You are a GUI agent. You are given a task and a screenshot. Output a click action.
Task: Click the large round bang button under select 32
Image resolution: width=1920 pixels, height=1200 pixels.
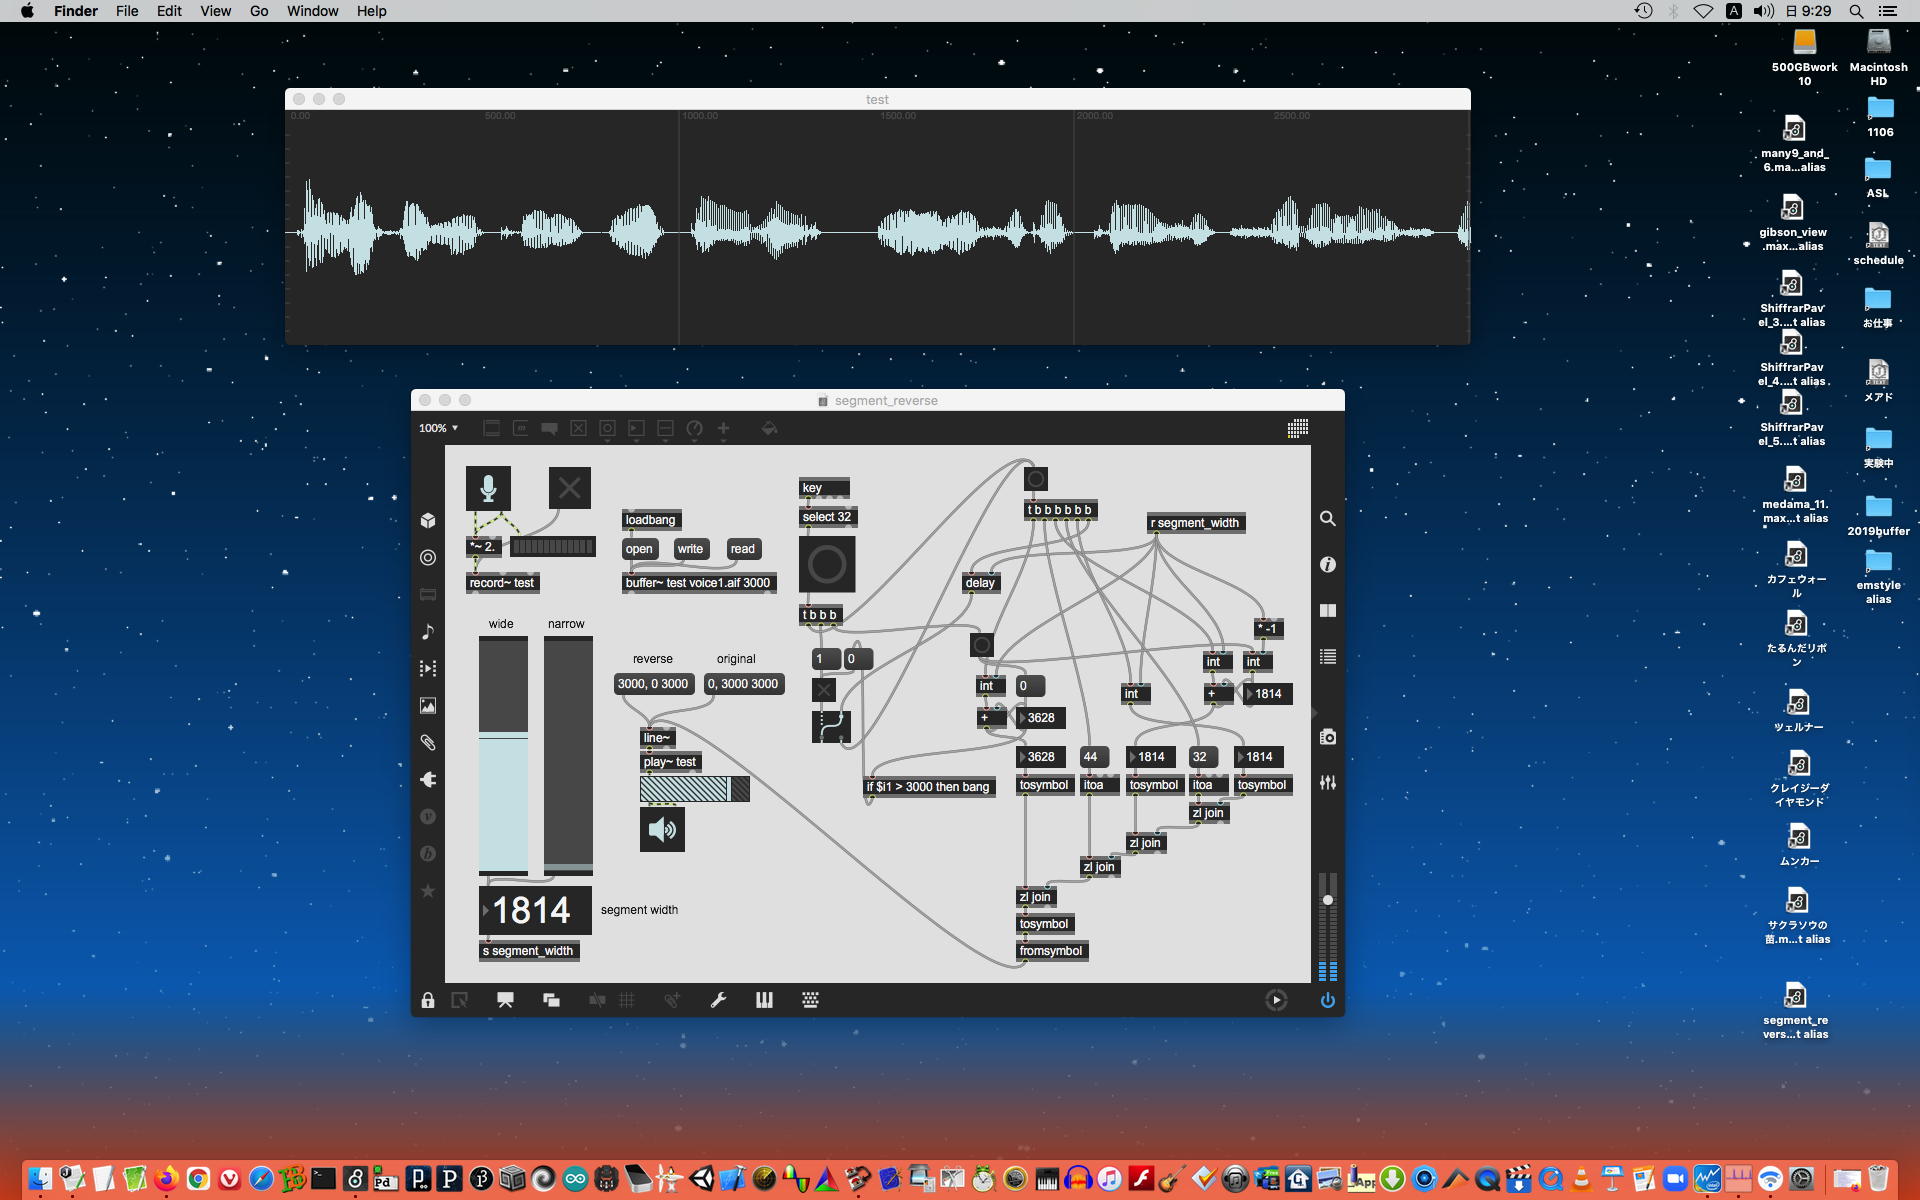[x=827, y=565]
